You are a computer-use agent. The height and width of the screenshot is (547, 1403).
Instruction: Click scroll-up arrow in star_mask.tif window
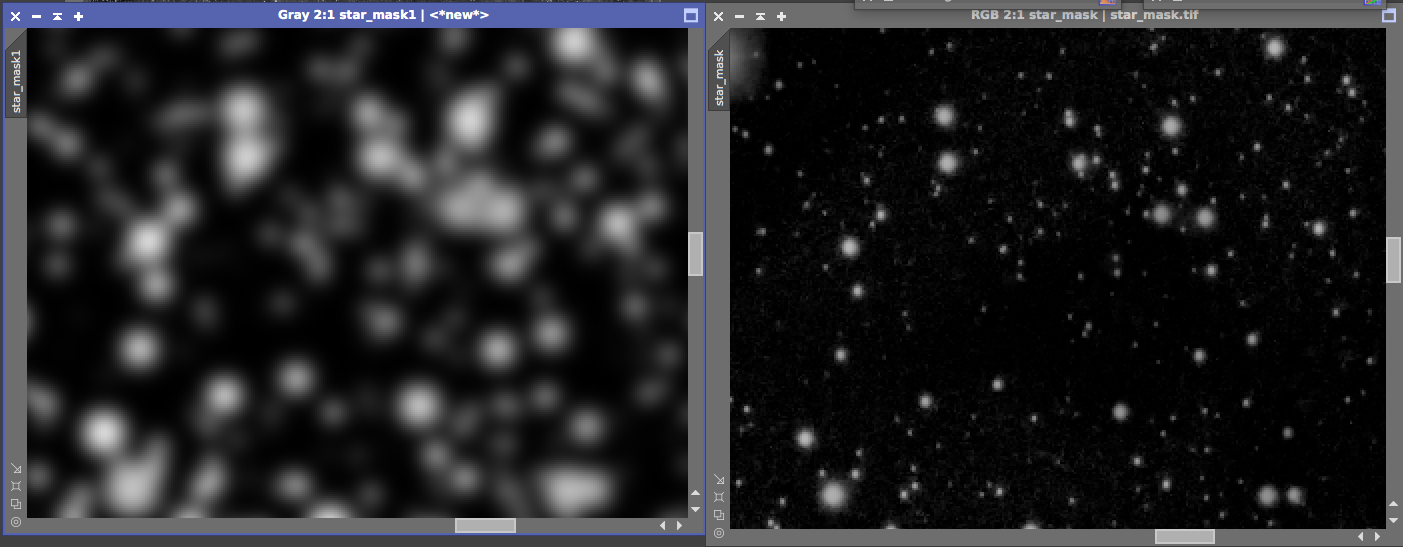point(1394,504)
